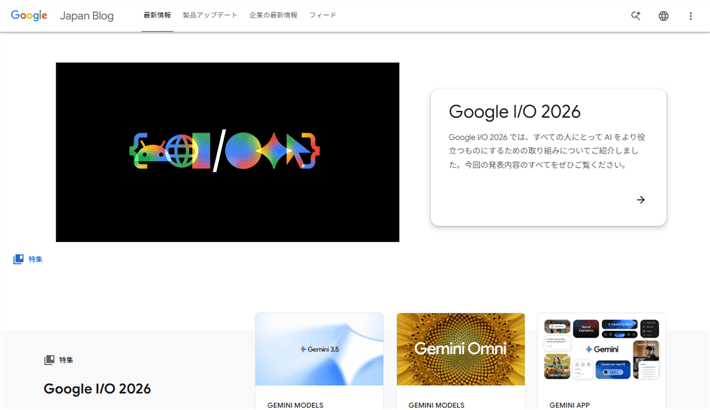This screenshot has width=710, height=410.
Task: Read the Google I/O 2026 card description text
Action: (547, 151)
